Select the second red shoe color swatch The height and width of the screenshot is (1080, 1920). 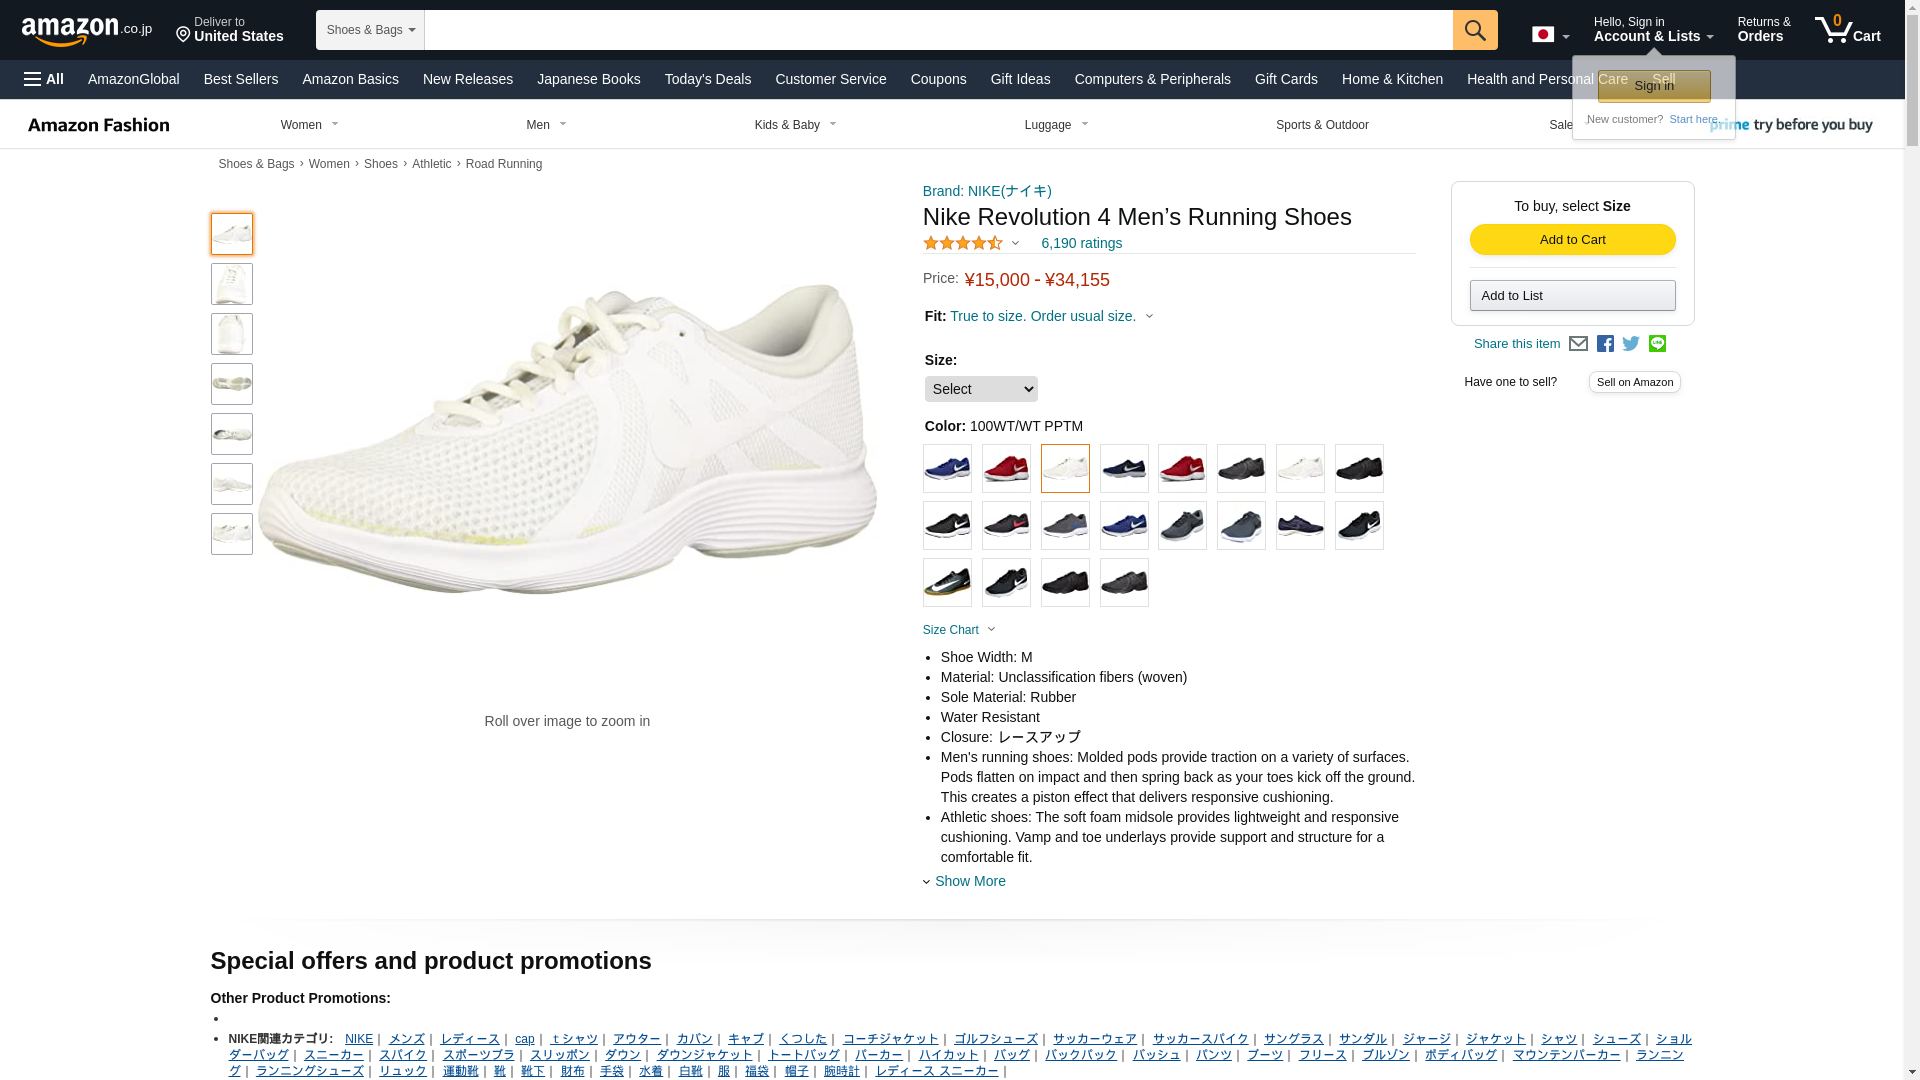pos(1182,468)
